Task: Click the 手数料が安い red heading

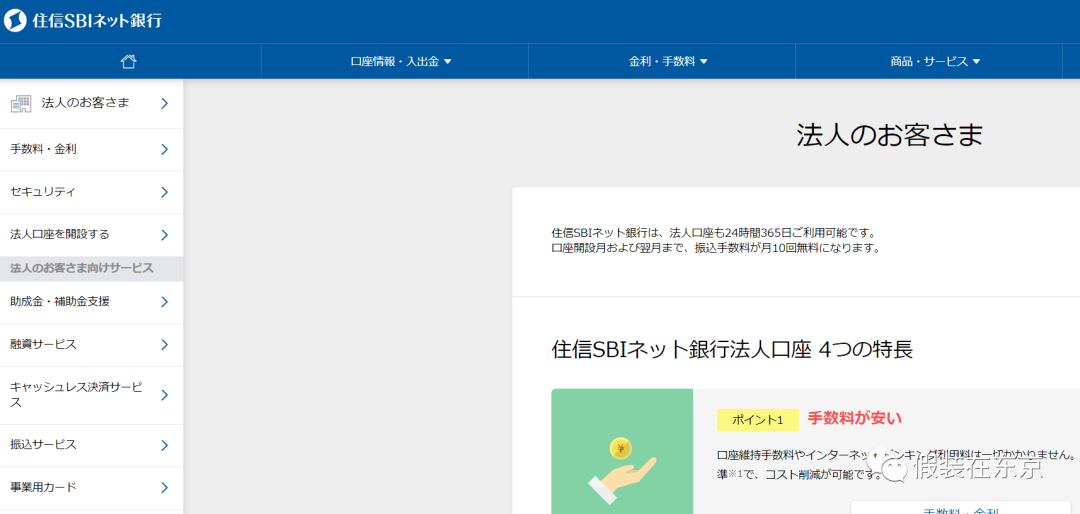Action: [855, 418]
